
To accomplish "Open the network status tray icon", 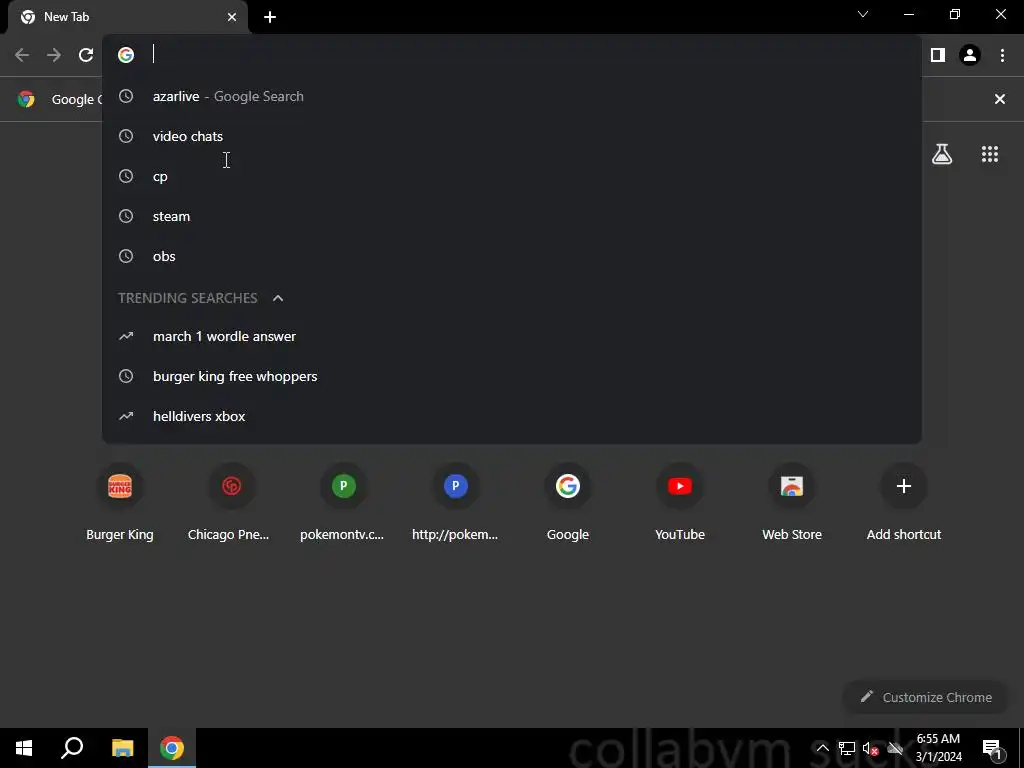I will point(846,748).
